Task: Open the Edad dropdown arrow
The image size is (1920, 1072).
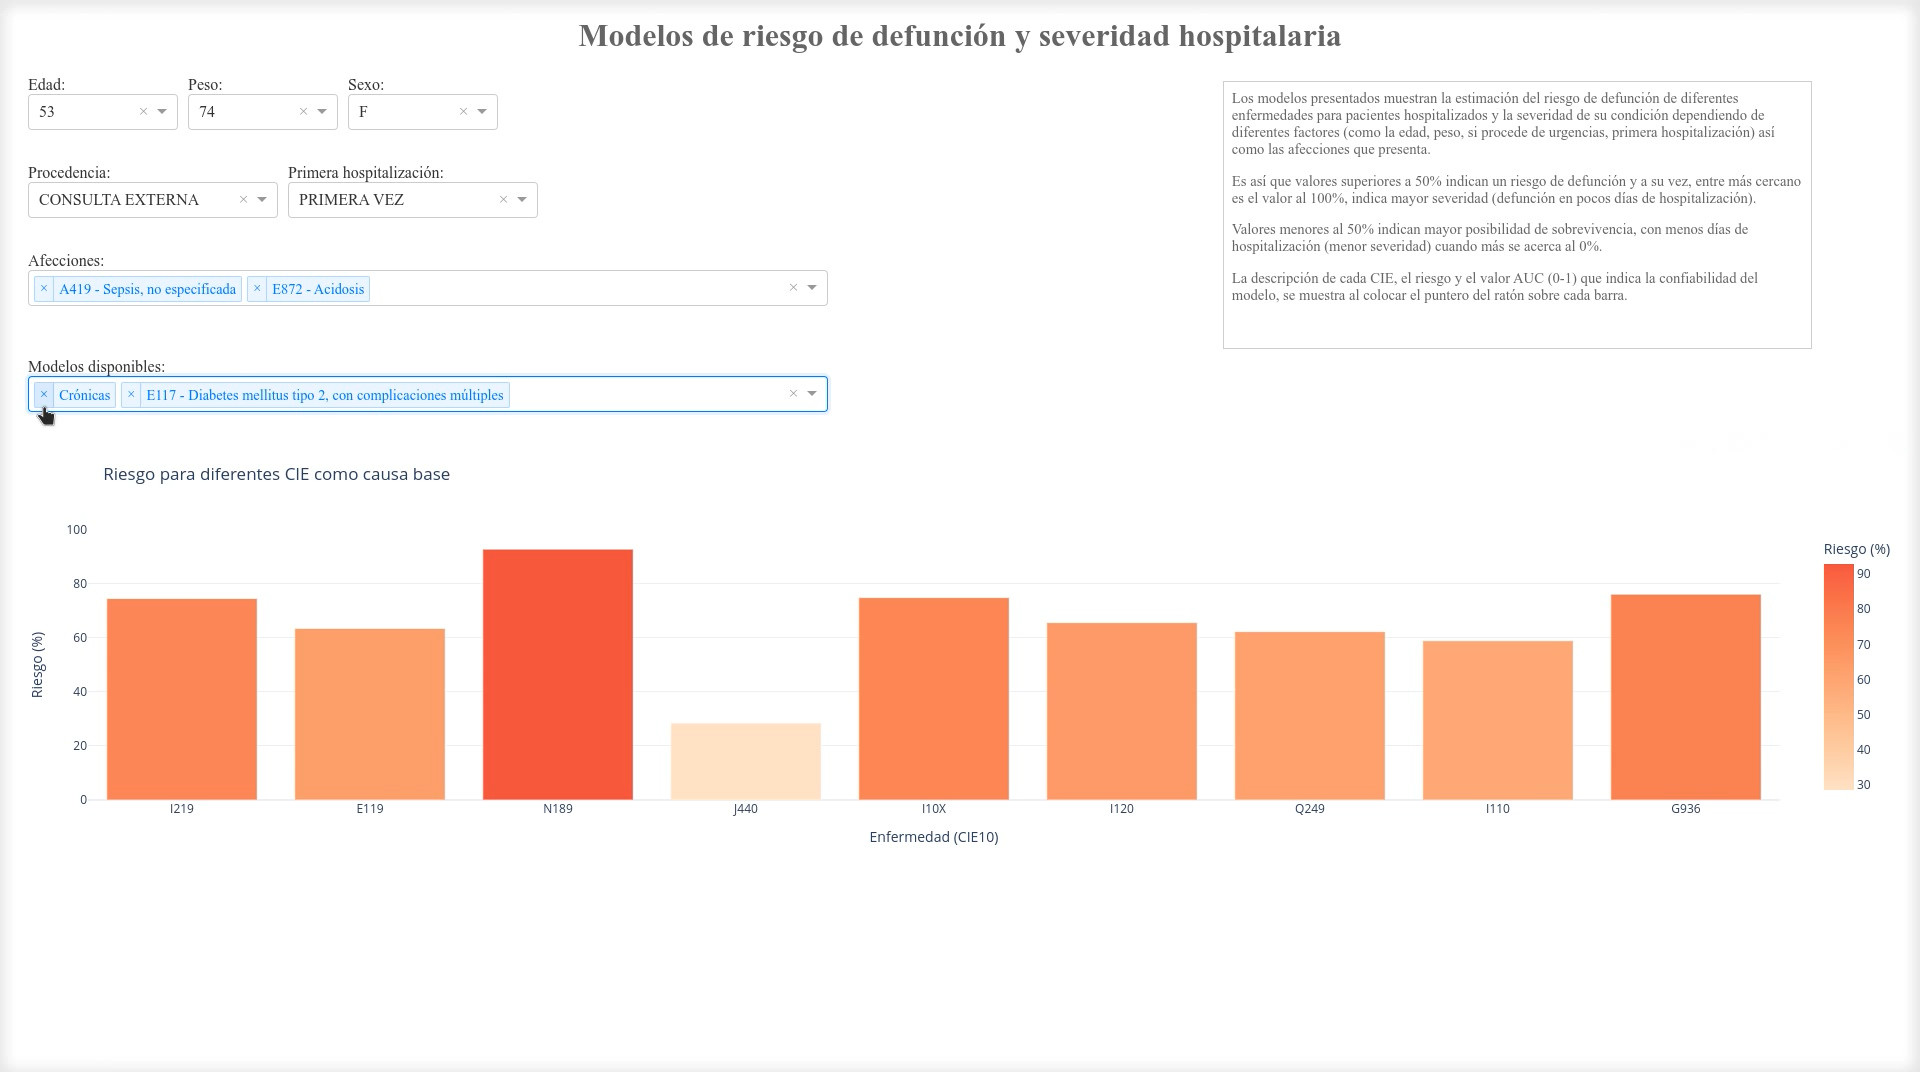Action: (x=162, y=112)
